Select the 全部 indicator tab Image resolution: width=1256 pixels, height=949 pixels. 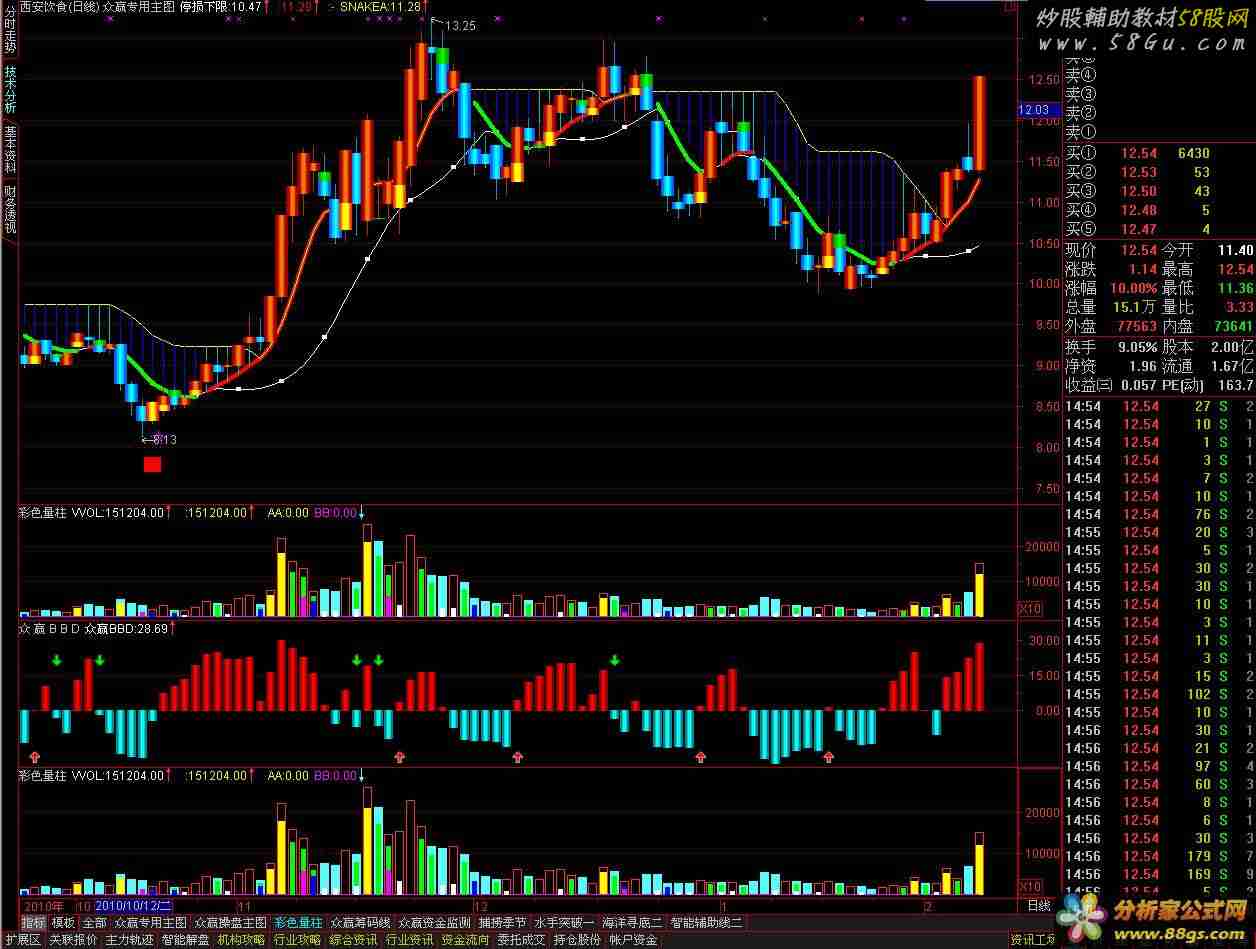pyautogui.click(x=94, y=923)
